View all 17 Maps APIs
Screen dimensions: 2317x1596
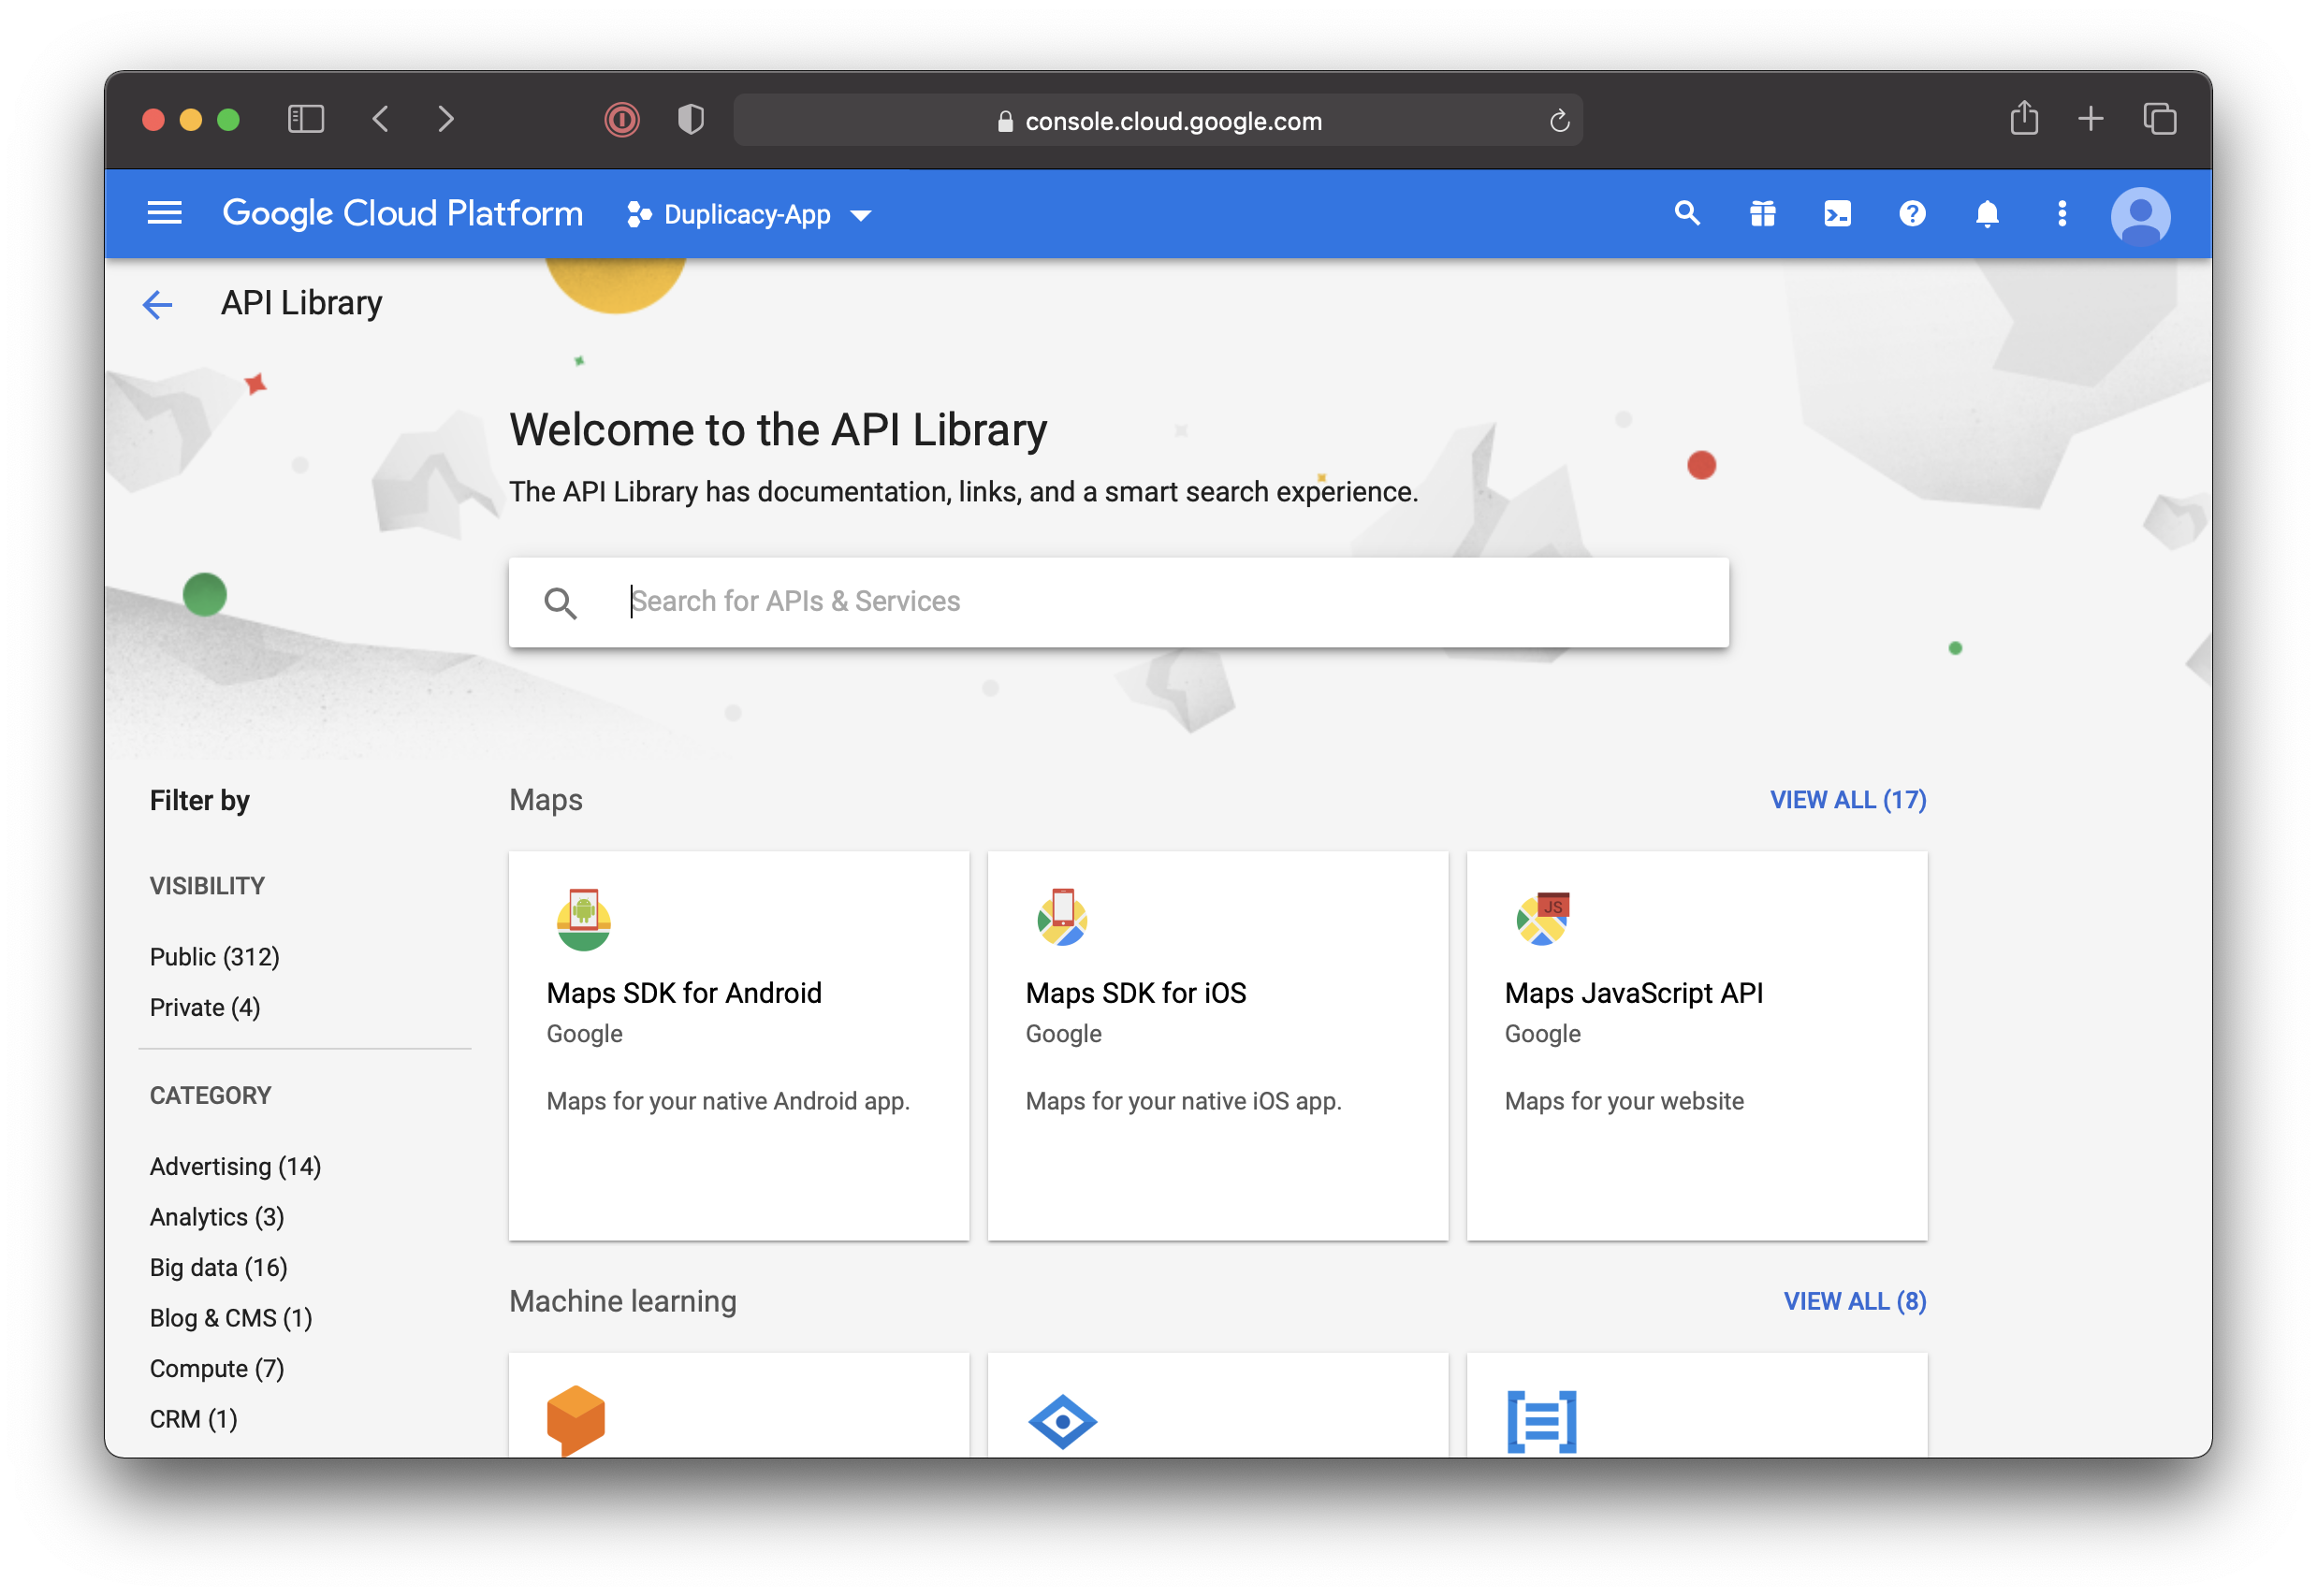point(1847,800)
